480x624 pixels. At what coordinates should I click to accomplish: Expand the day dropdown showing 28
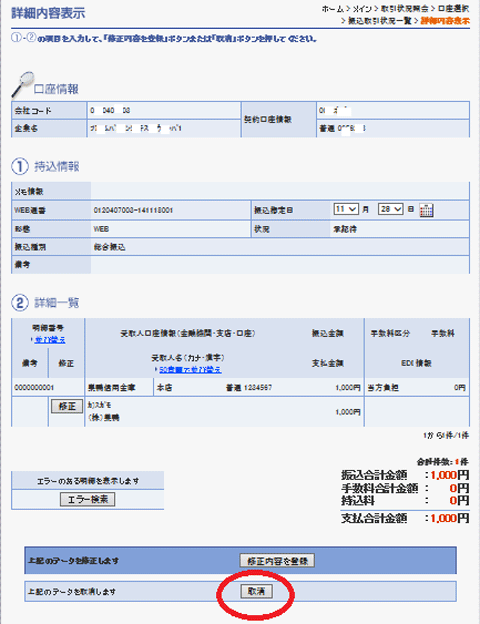pyautogui.click(x=390, y=209)
